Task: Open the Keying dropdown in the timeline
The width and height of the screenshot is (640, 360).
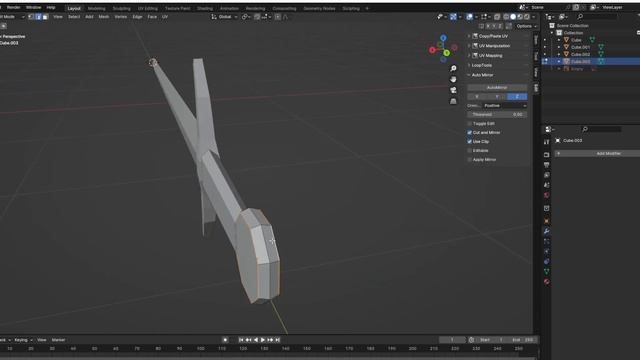Action: pyautogui.click(x=23, y=340)
